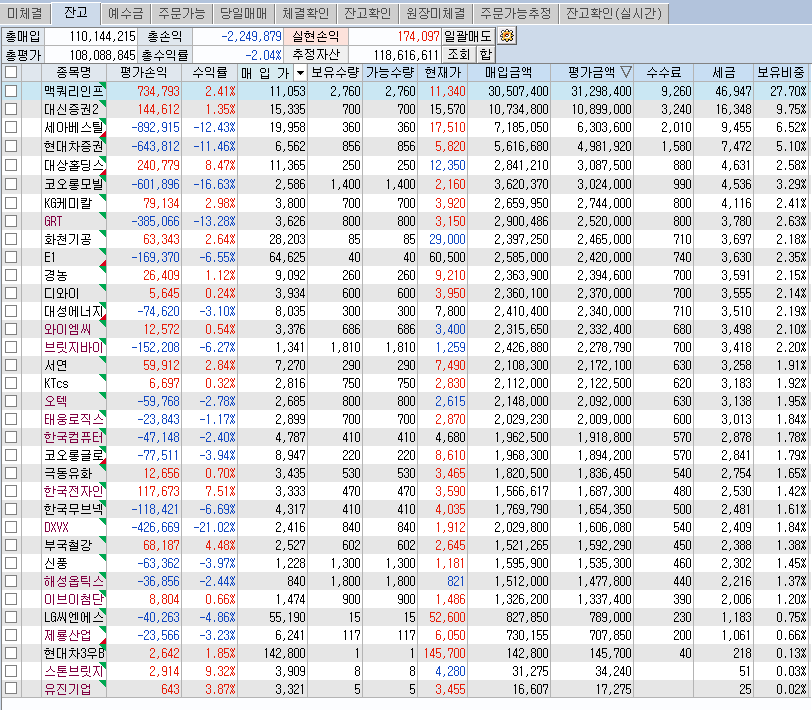Open the 체결확인 tab

click(306, 13)
